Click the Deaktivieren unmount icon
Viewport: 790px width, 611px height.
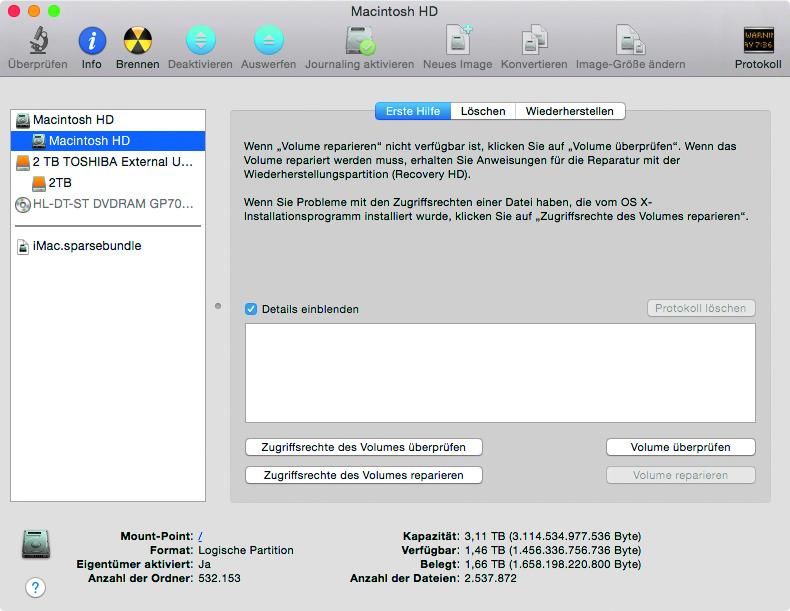pos(201,40)
